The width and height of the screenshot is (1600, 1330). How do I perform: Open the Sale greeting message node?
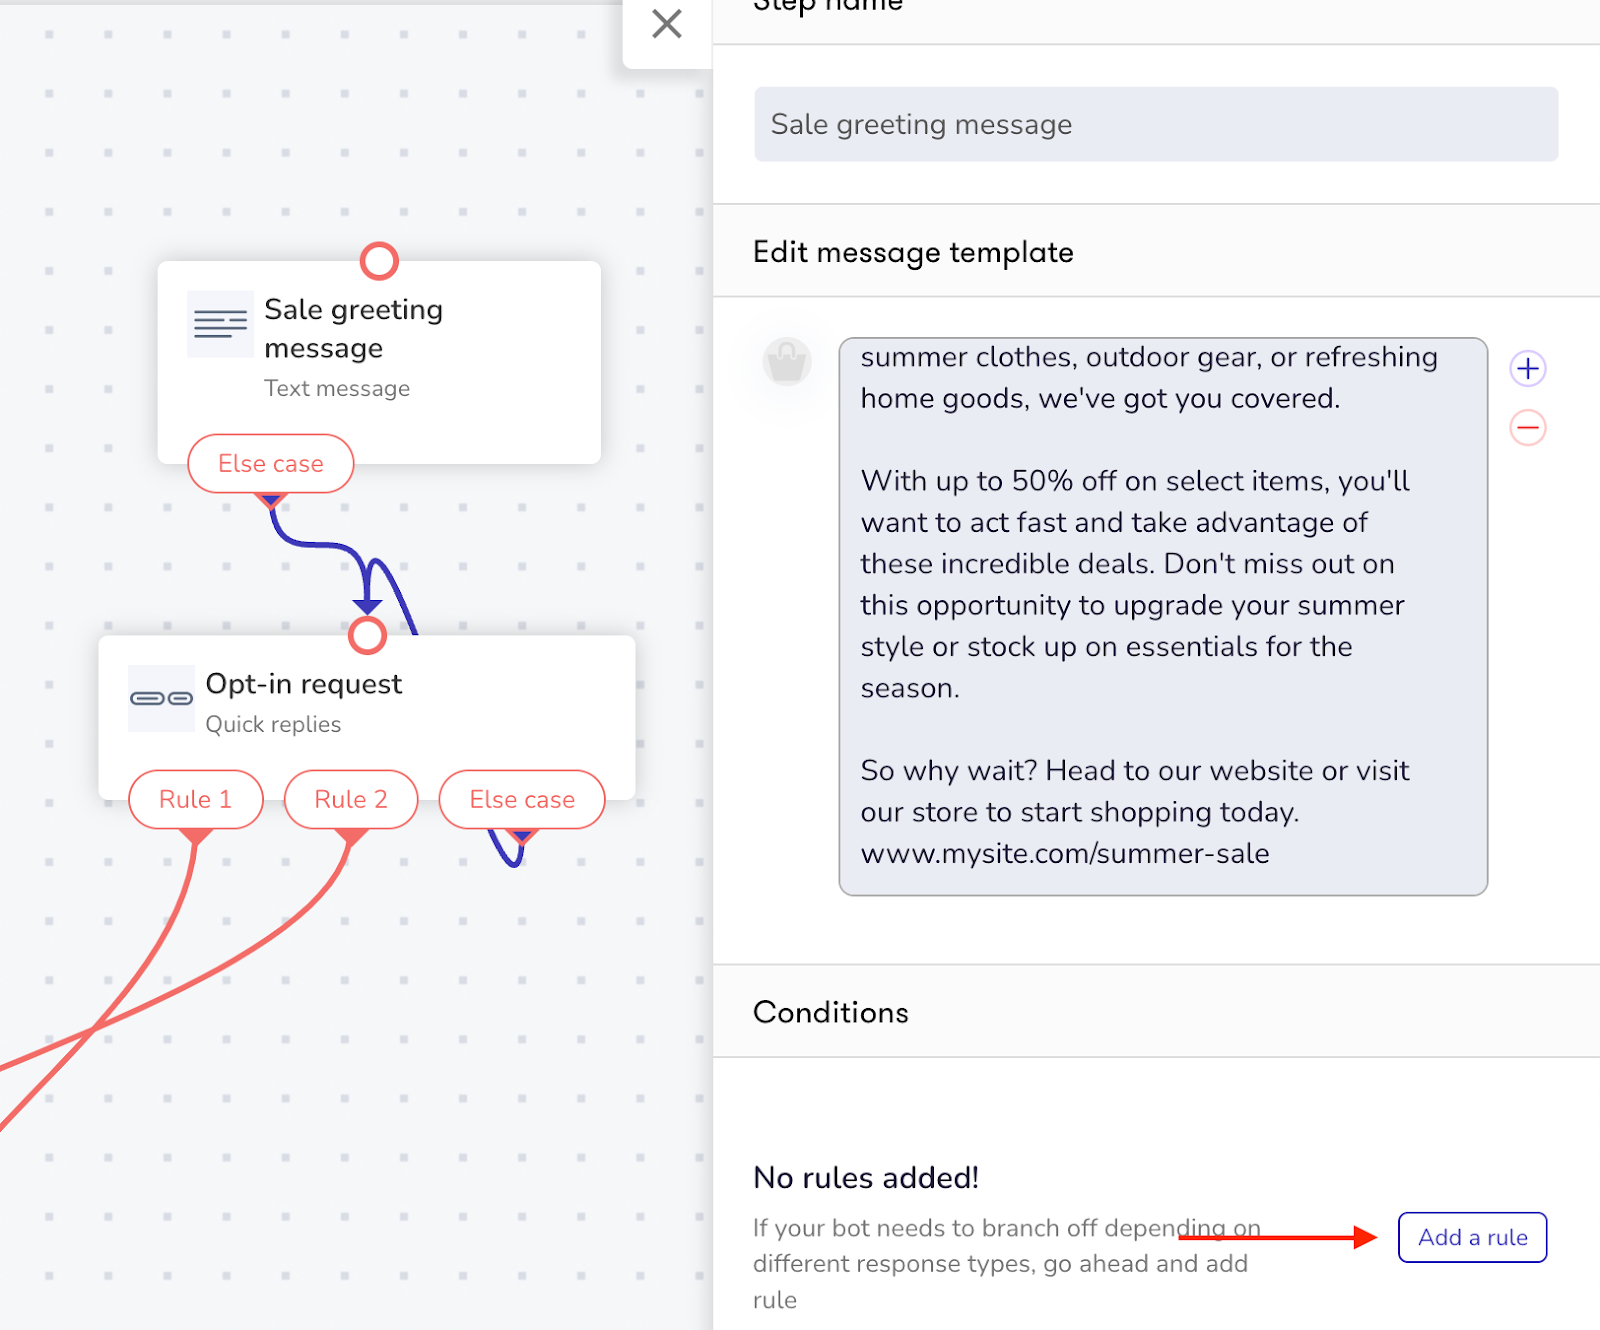[x=379, y=362]
